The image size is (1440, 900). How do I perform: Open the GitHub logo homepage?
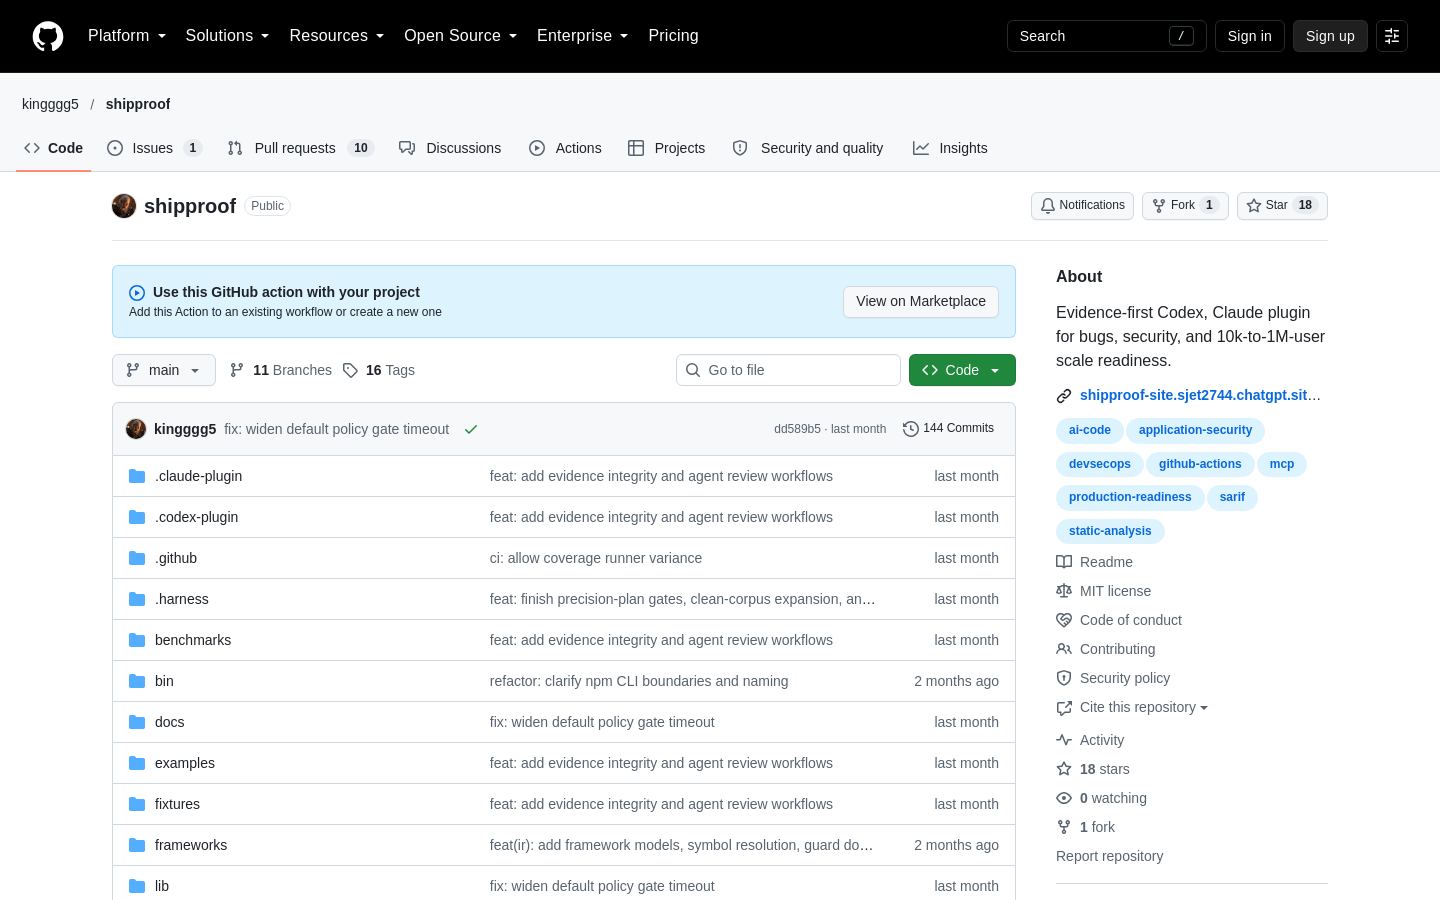[x=48, y=36]
